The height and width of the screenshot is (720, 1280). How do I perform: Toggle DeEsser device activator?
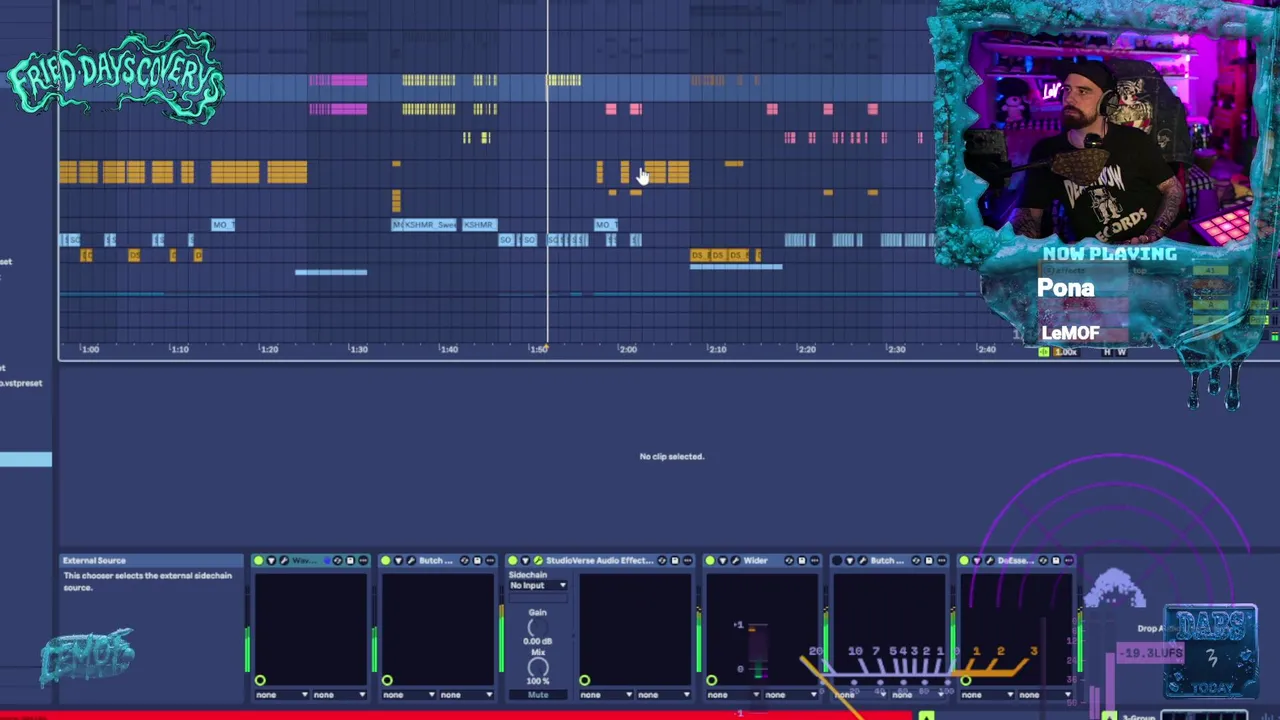pos(964,561)
